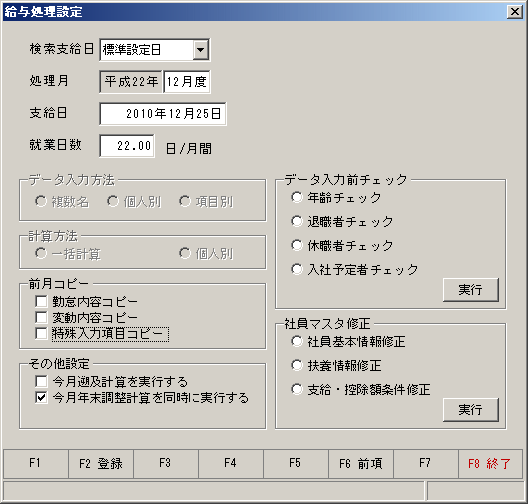The image size is (528, 504).
Task: Click the 前月コピー group title
Action: pyautogui.click(x=59, y=284)
